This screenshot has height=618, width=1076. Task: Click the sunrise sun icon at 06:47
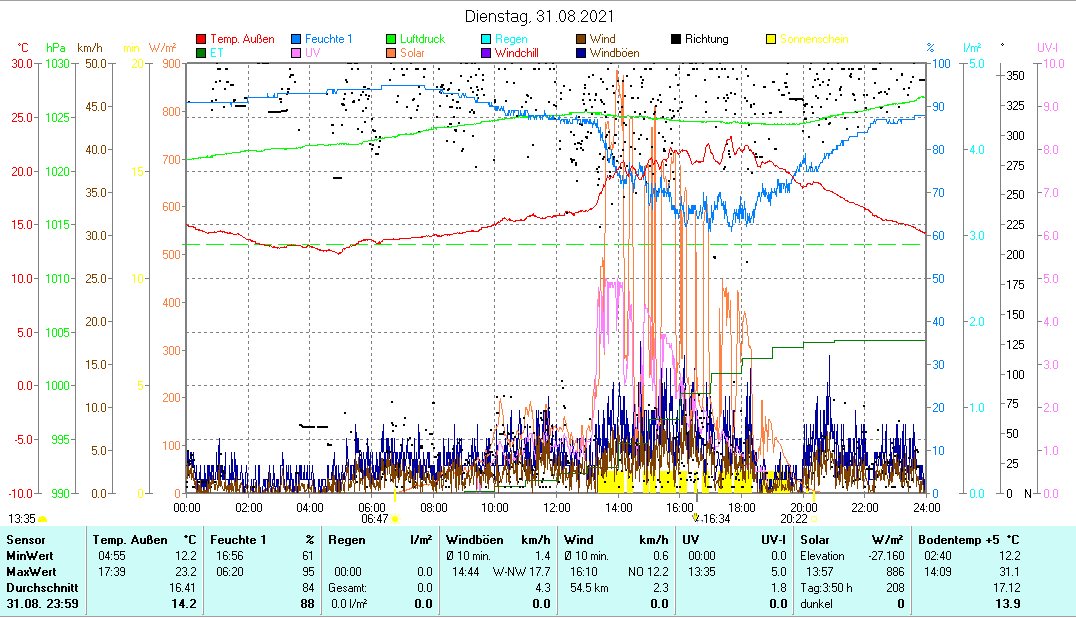(x=395, y=519)
